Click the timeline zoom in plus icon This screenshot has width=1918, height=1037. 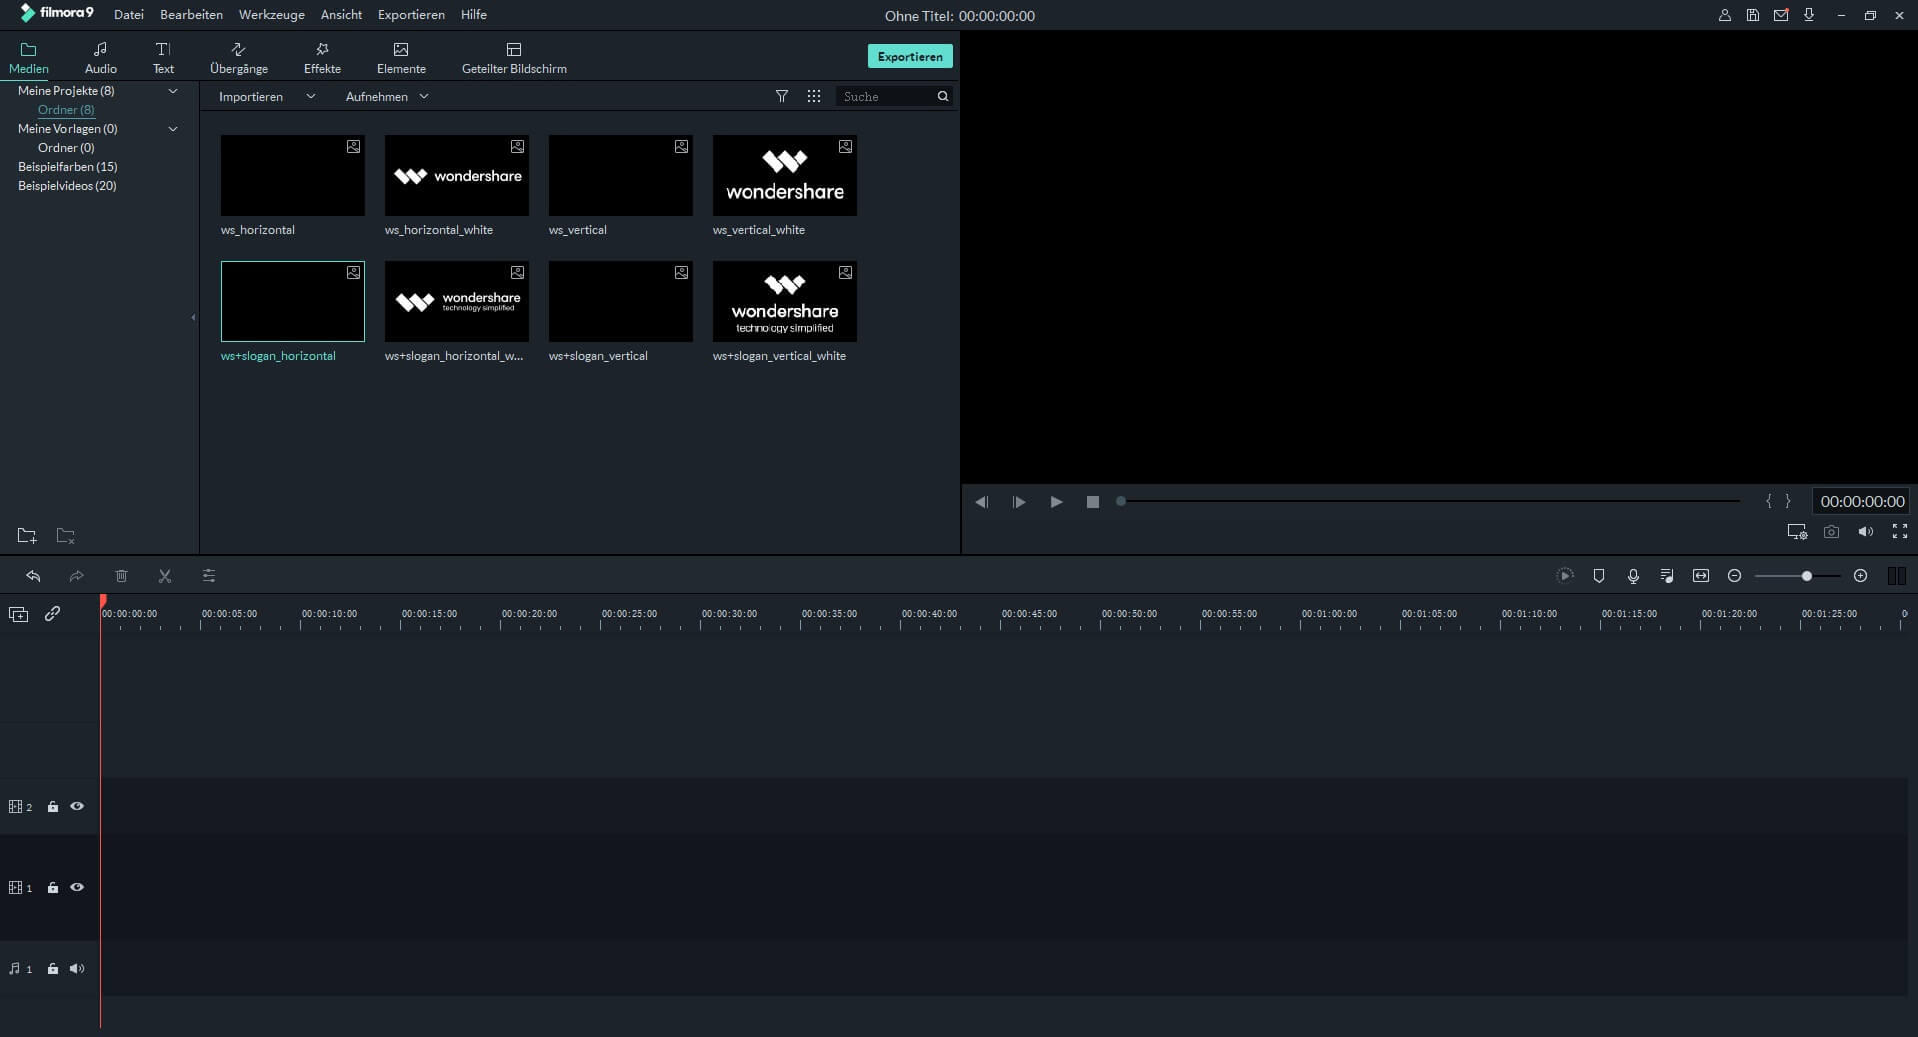point(1860,576)
